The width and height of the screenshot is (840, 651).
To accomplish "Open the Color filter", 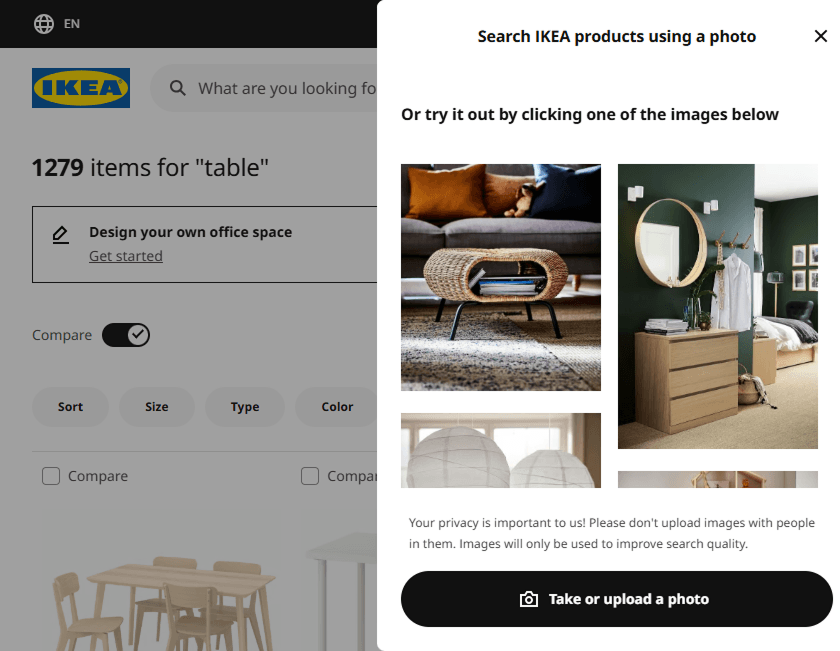I will coord(335,407).
